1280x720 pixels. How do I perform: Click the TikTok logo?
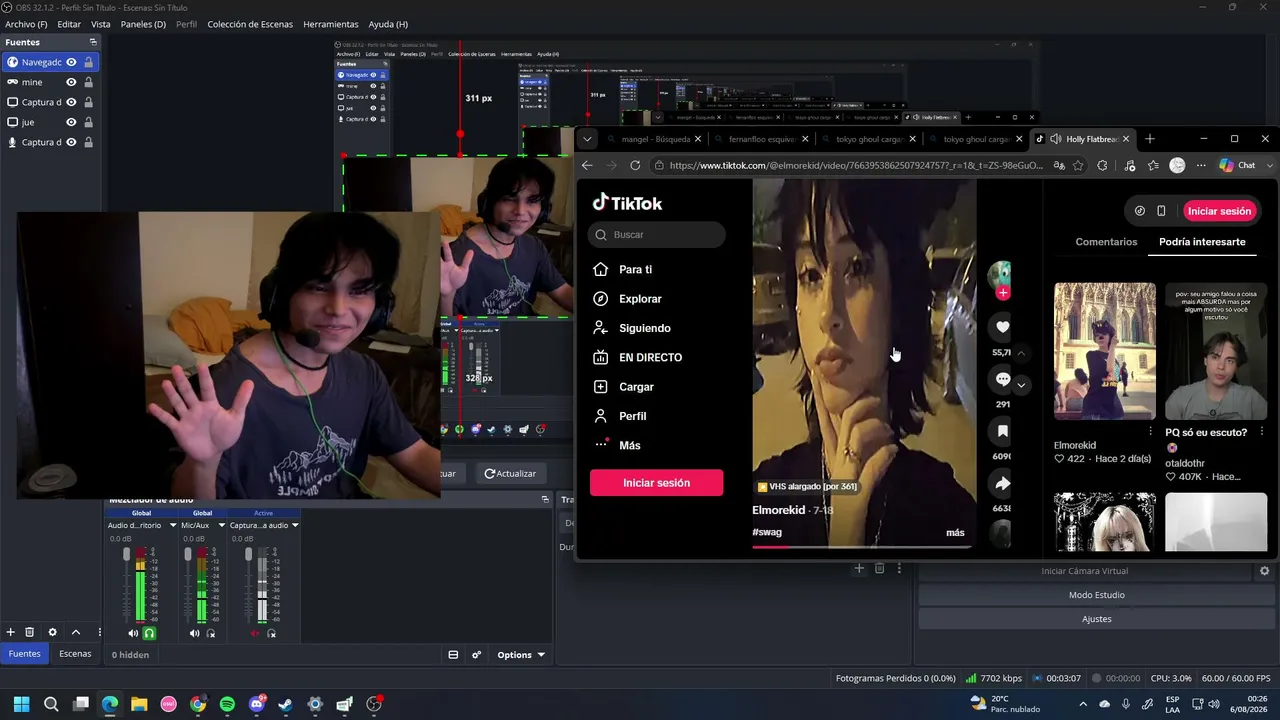pos(627,202)
